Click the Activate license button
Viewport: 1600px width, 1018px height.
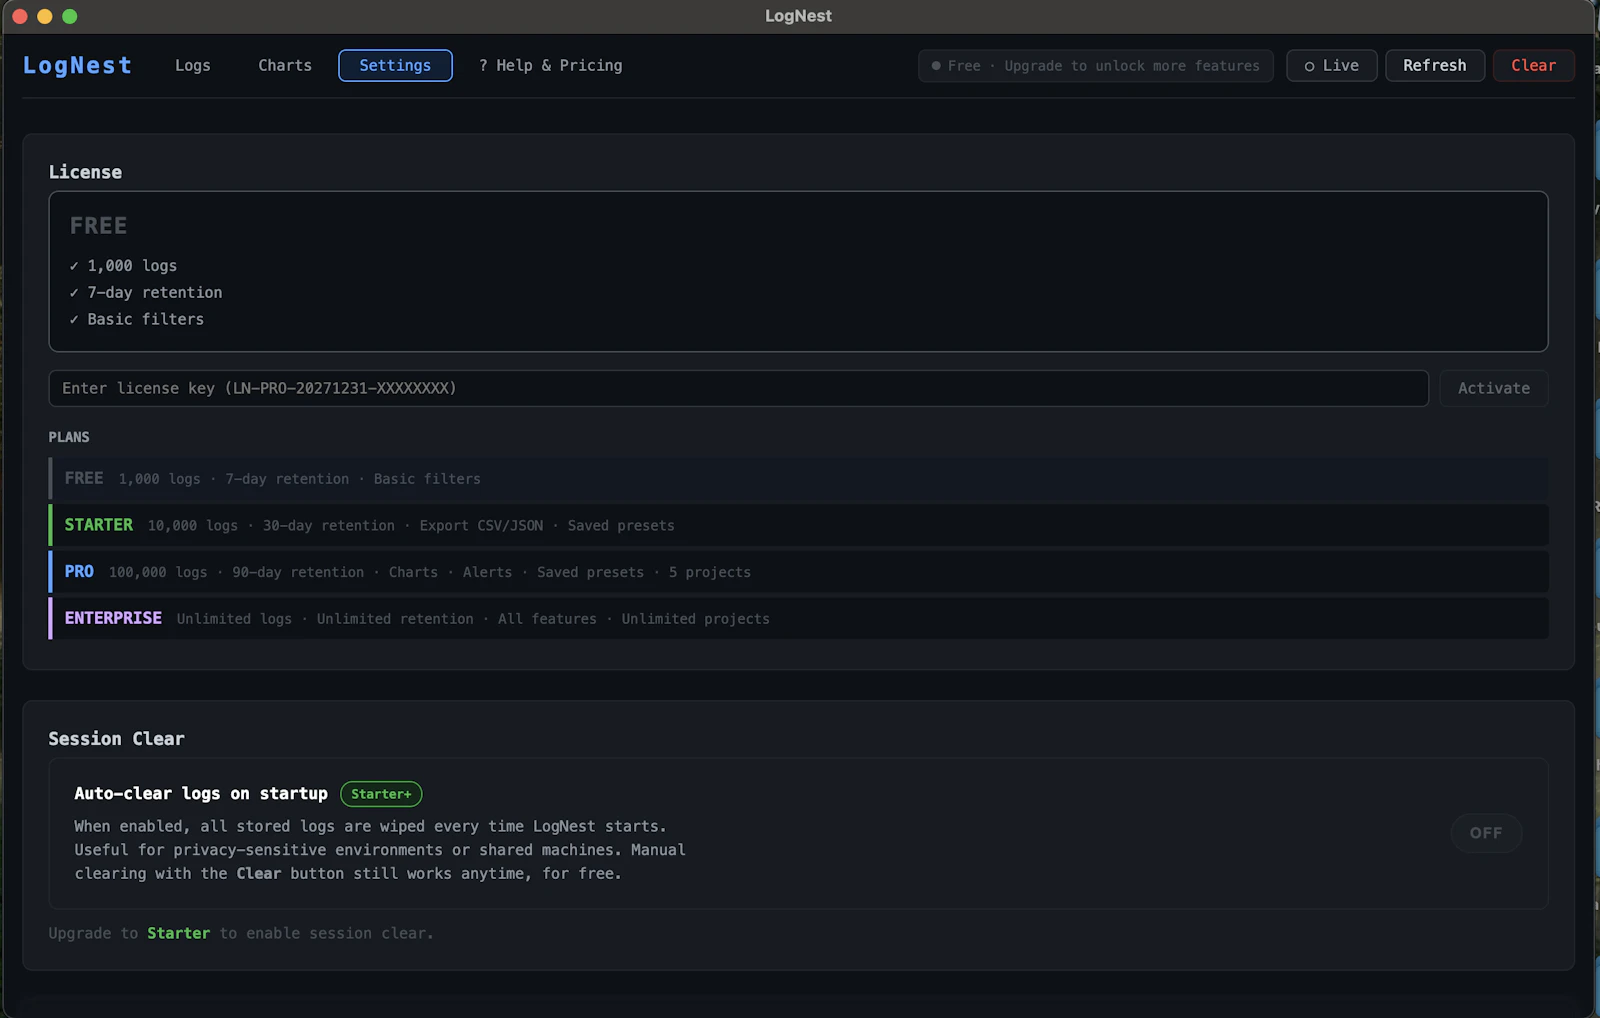click(1493, 388)
